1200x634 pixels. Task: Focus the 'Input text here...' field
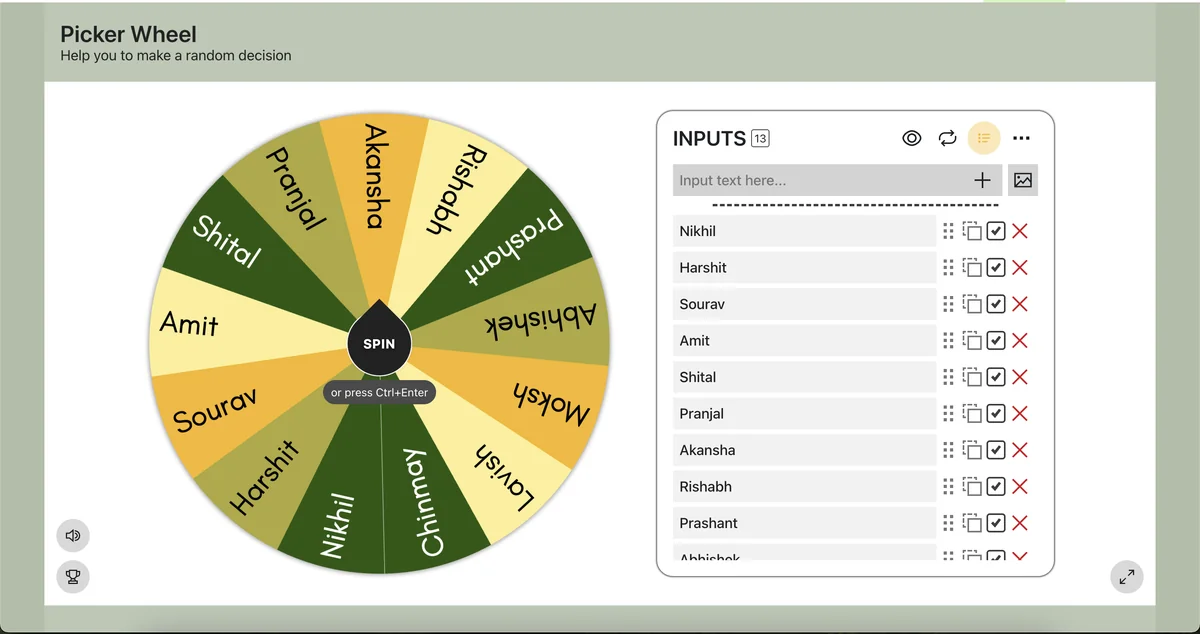[820, 180]
